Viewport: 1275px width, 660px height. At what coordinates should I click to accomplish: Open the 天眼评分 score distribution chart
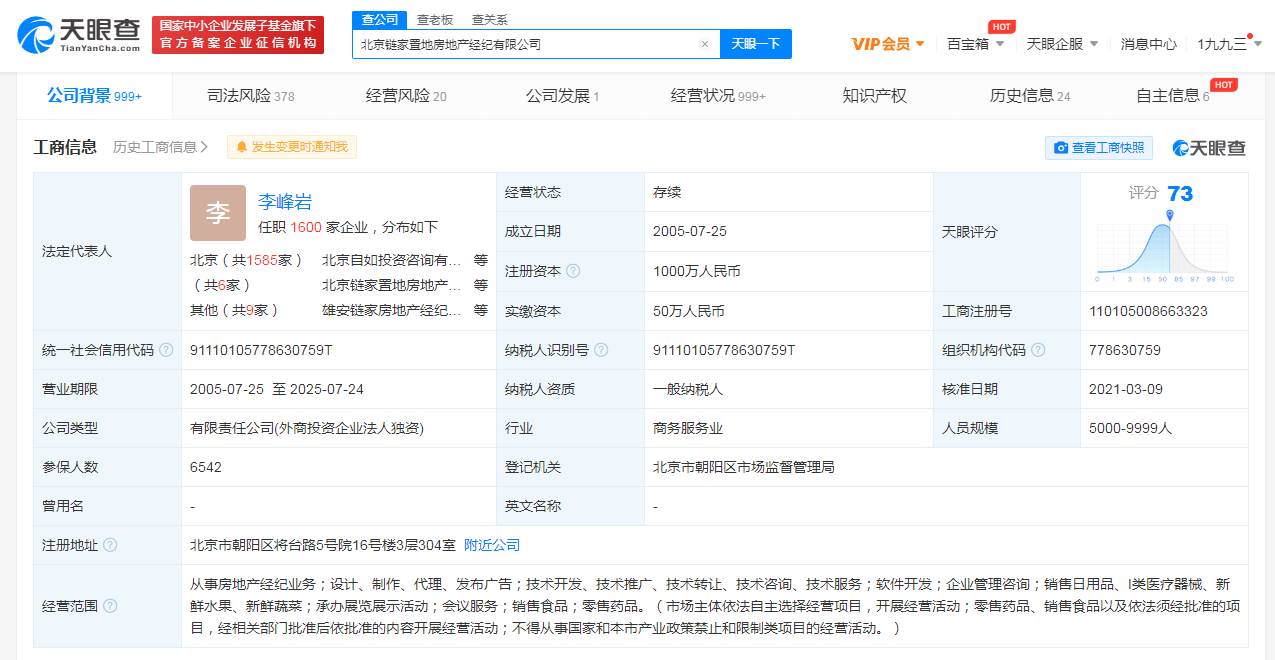[x=1165, y=246]
